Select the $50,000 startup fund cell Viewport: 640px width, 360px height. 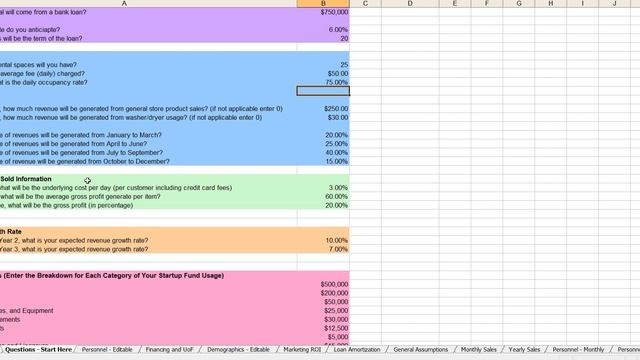tap(323, 302)
